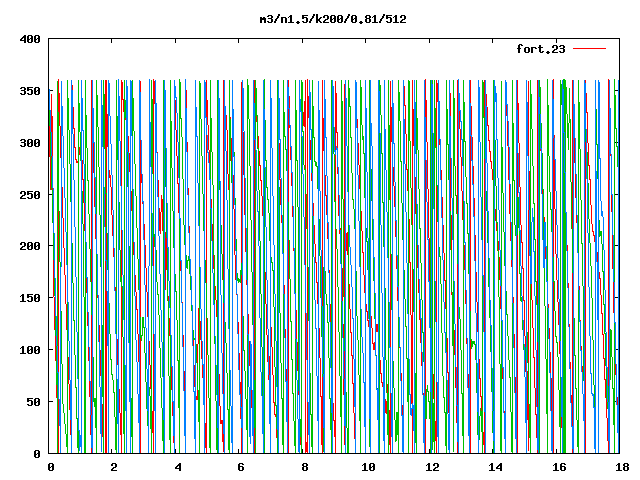640x480 pixels.
Task: Click the x-axis label 6
Action: pos(241,467)
